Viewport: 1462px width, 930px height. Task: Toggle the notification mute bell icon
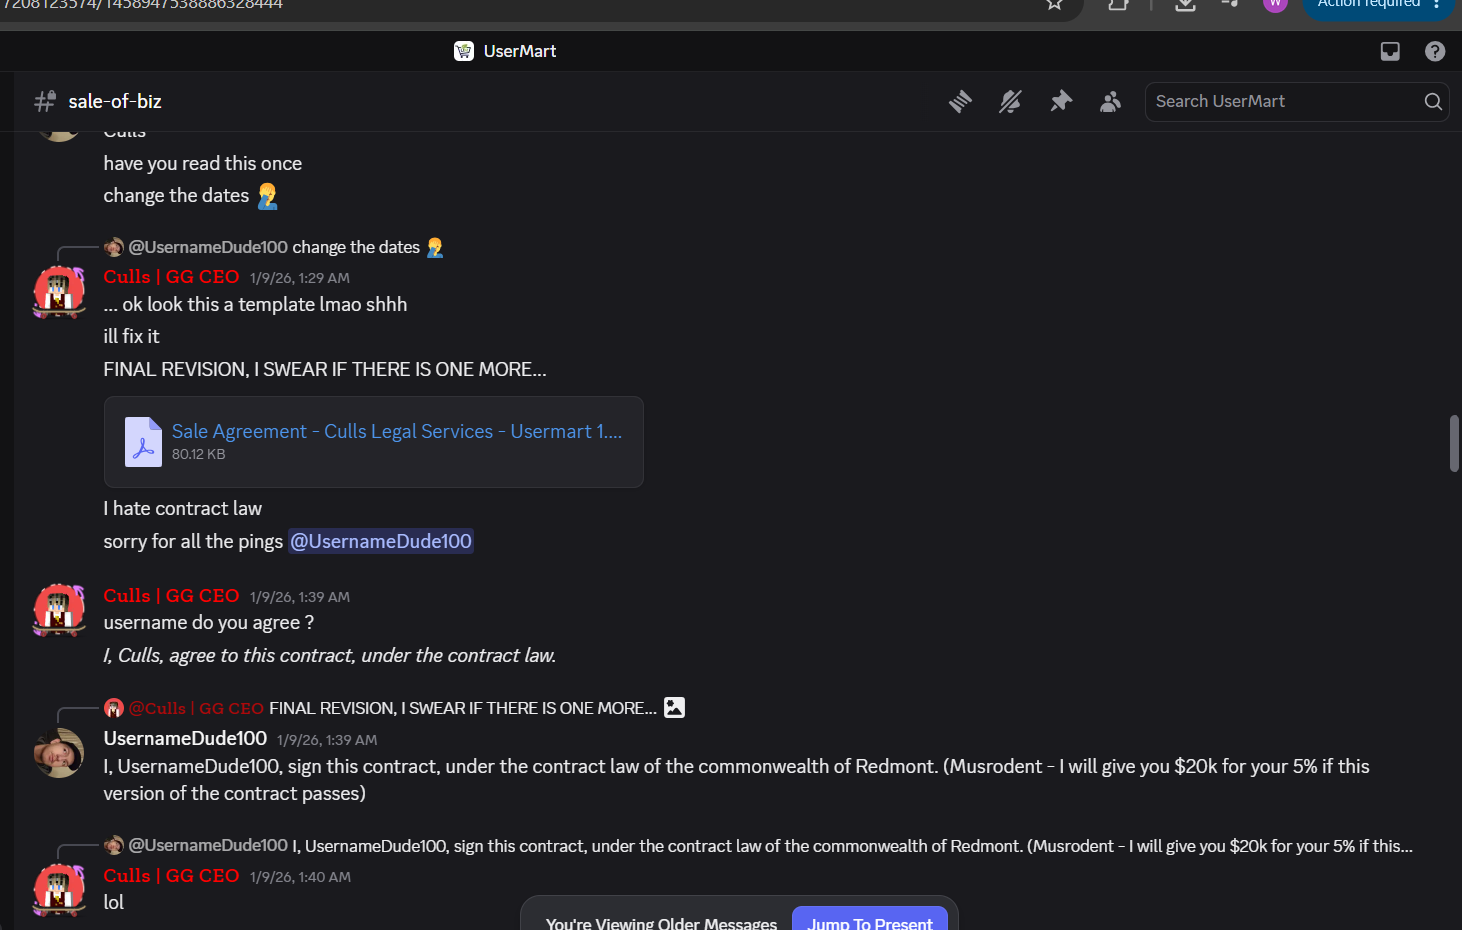1010,101
